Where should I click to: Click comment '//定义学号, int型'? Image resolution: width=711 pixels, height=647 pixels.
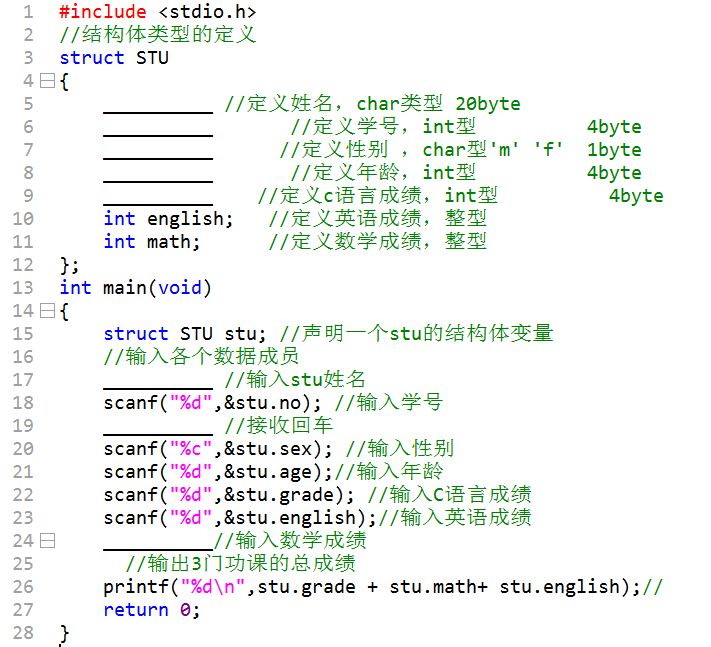click(383, 126)
